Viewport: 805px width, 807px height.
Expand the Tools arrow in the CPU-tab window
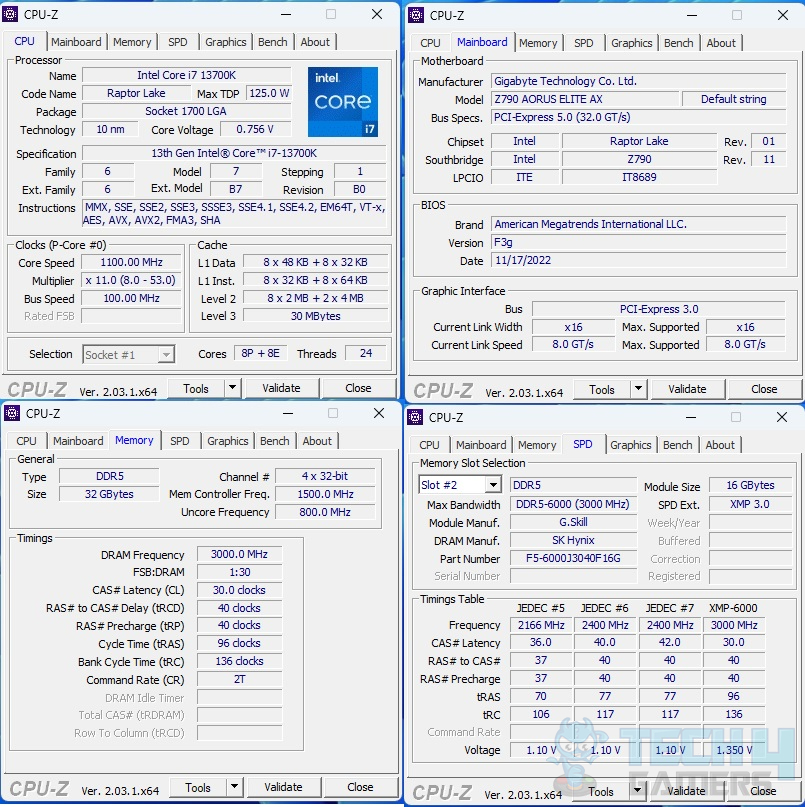pyautogui.click(x=233, y=388)
